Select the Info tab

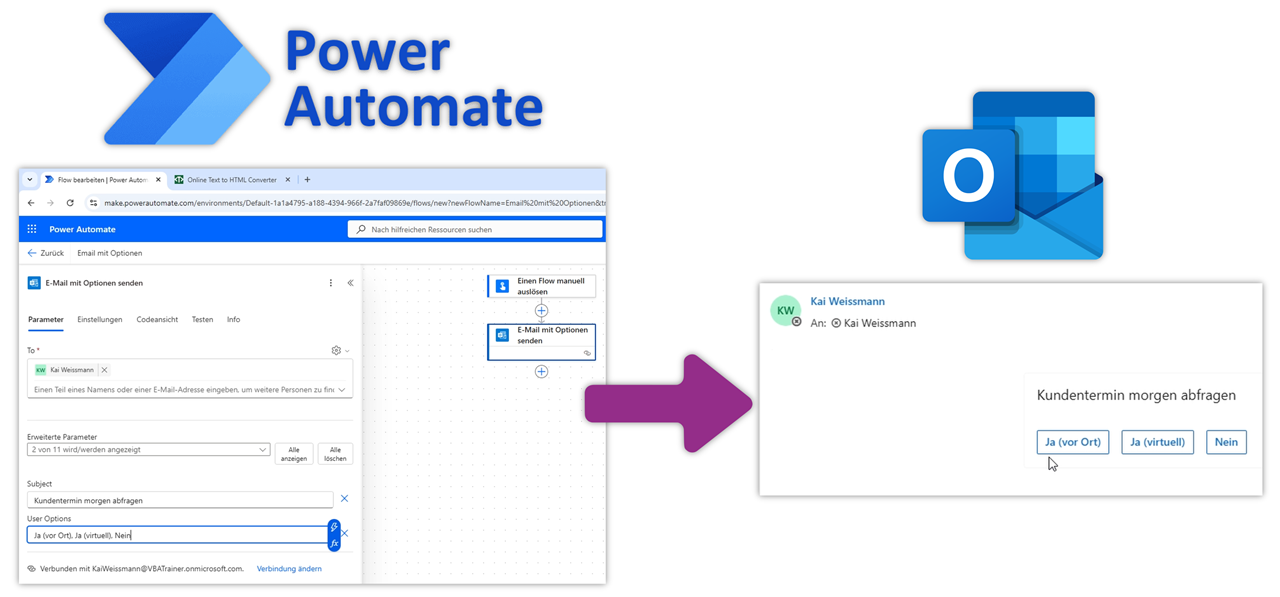pos(233,320)
